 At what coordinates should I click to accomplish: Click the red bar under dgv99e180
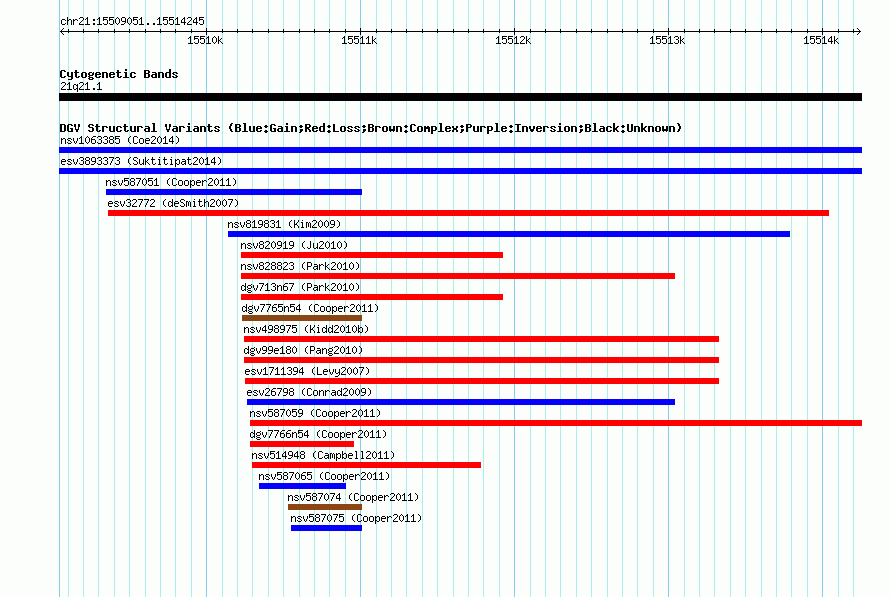click(x=481, y=360)
